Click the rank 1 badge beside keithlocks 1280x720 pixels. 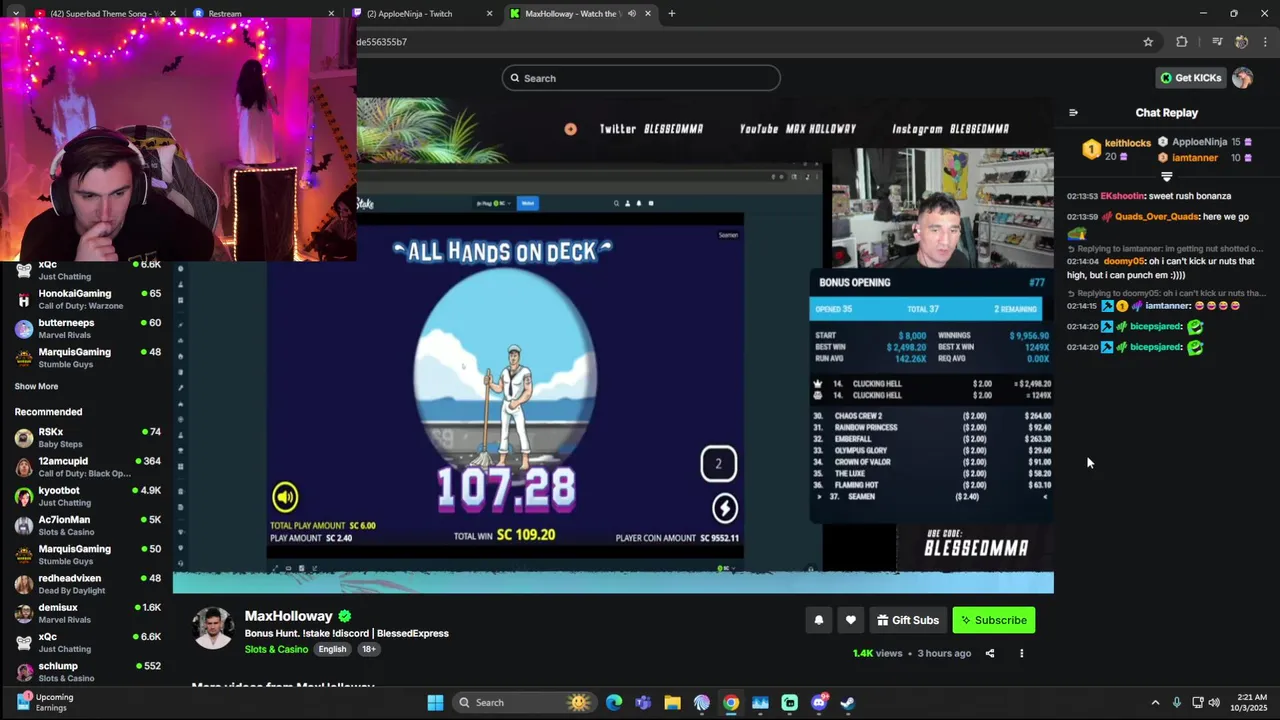1091,150
